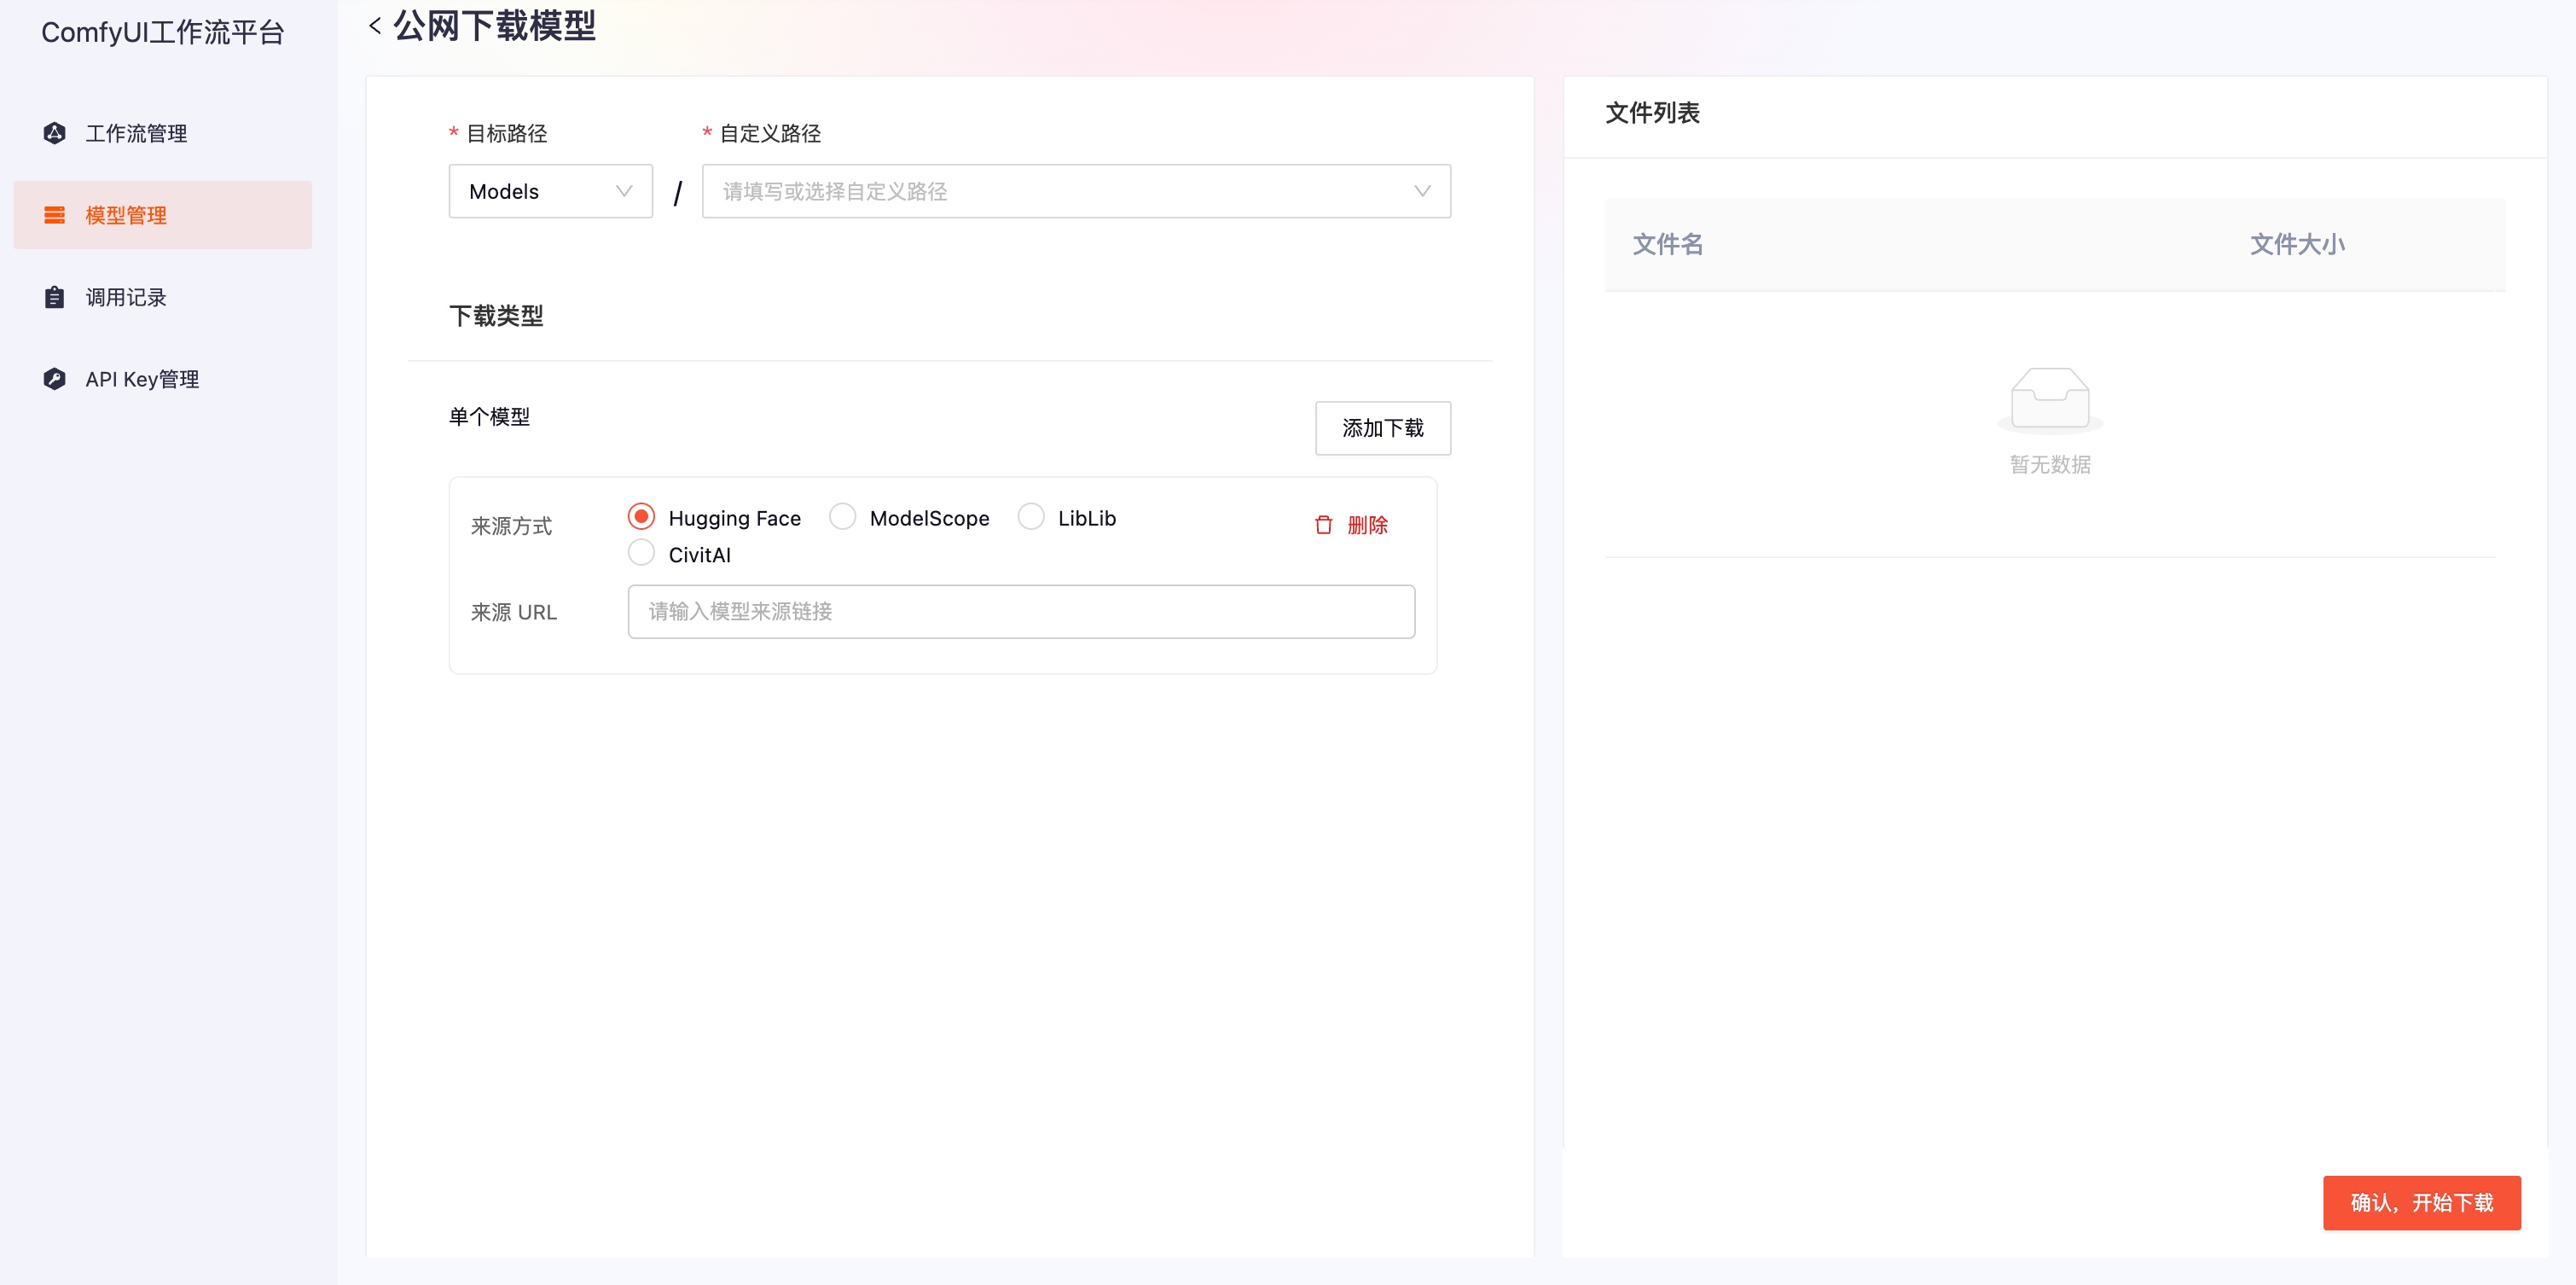Image resolution: width=2576 pixels, height=1285 pixels.
Task: Focus the source URL input field
Action: click(1020, 611)
